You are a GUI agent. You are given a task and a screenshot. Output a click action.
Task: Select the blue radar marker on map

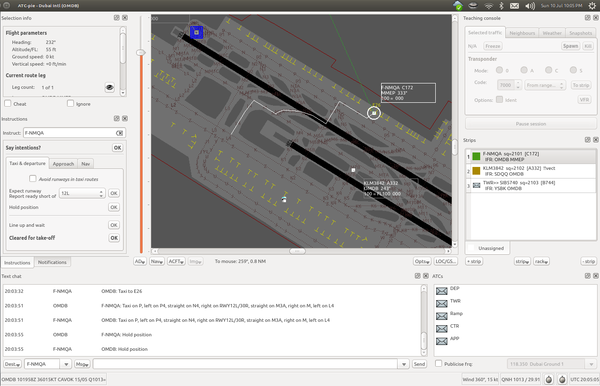[196, 33]
